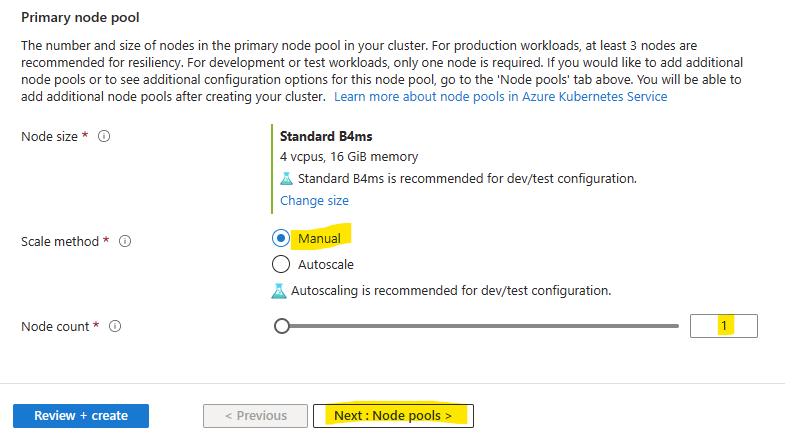The width and height of the screenshot is (785, 435).
Task: Click the Standard B4ms size title
Action: (x=326, y=137)
